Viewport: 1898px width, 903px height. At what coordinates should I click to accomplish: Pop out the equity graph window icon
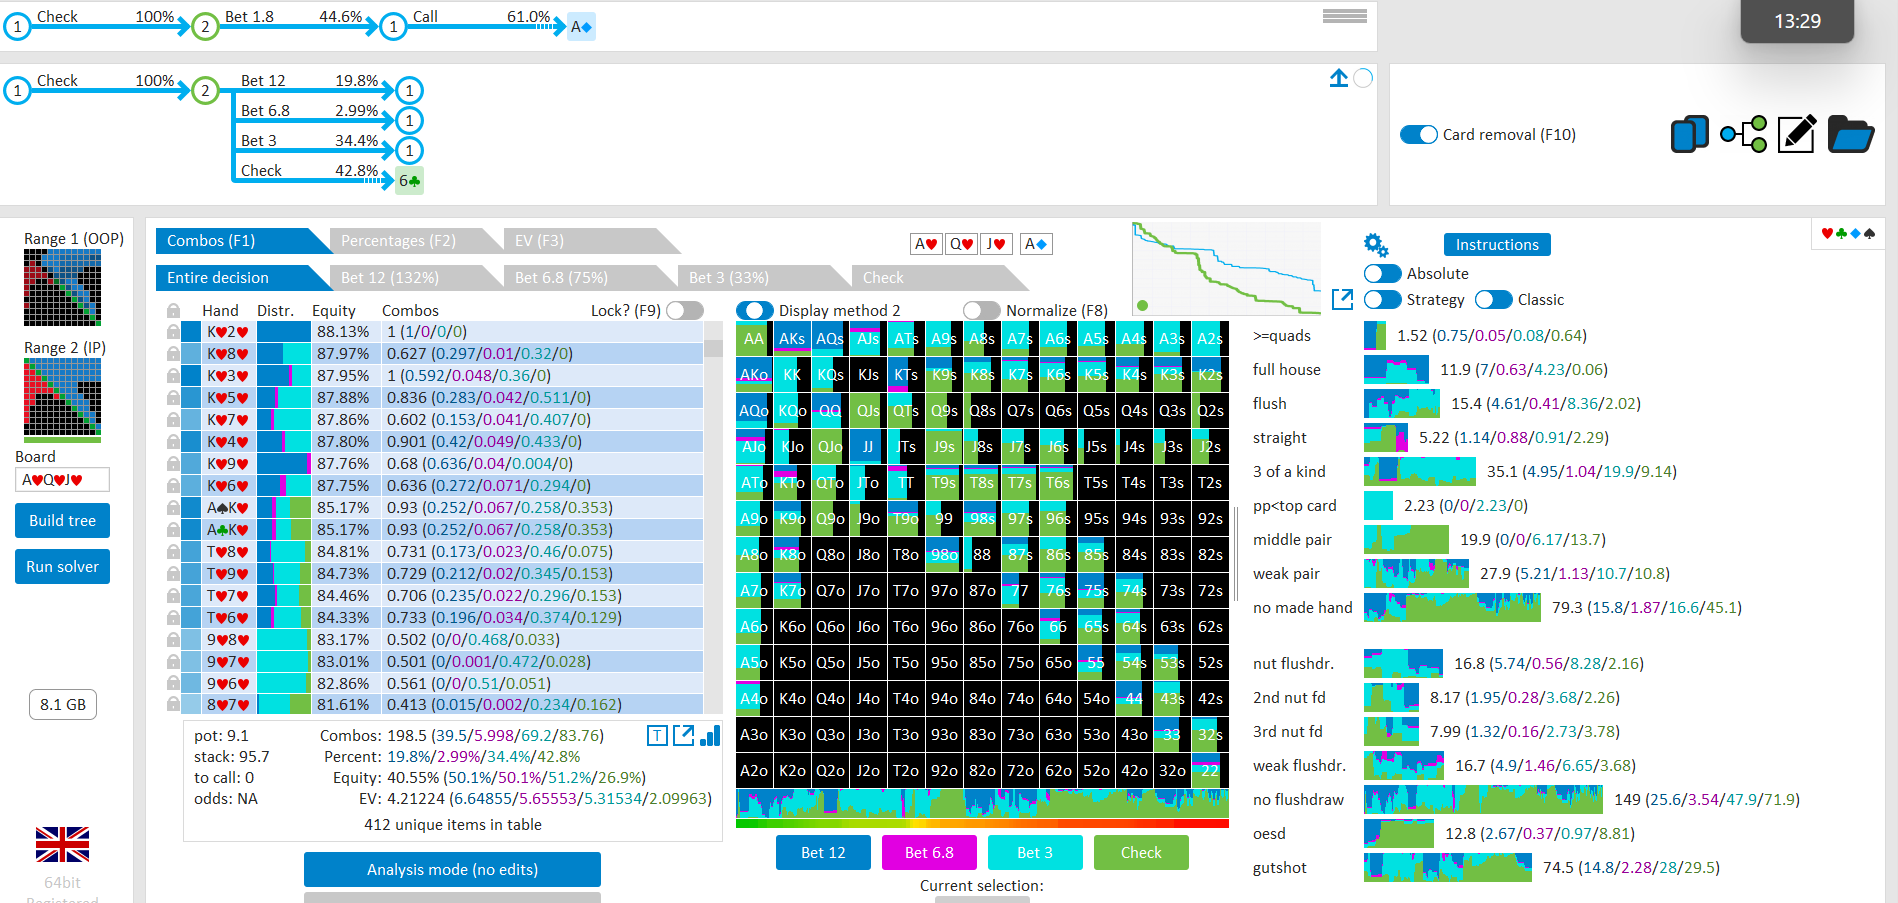tap(1342, 299)
